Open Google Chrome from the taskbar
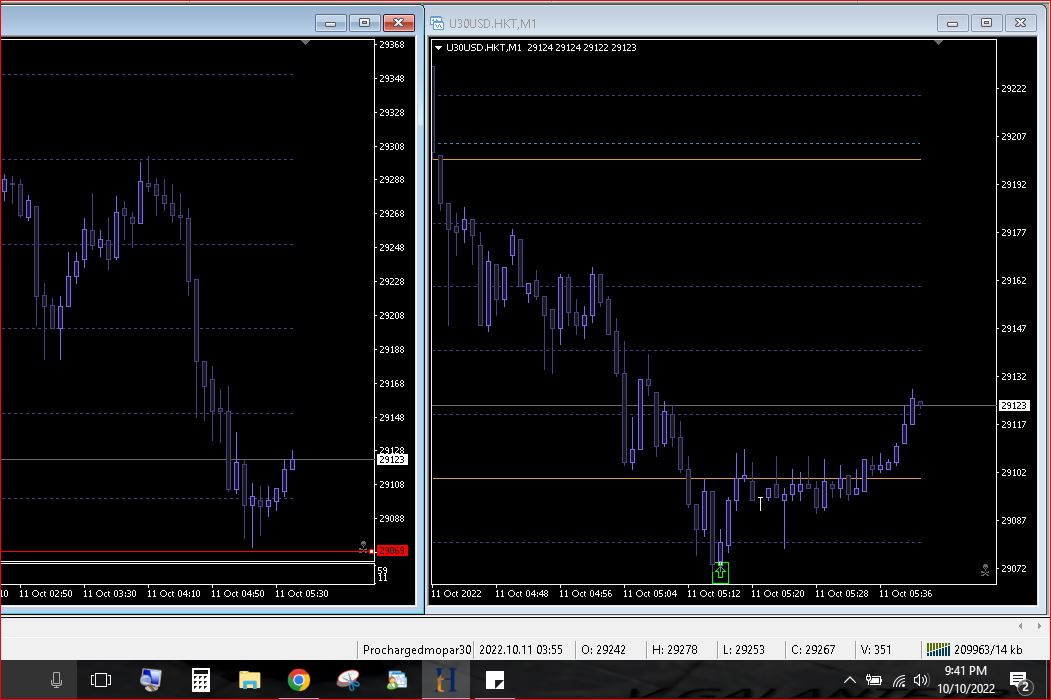 (298, 681)
